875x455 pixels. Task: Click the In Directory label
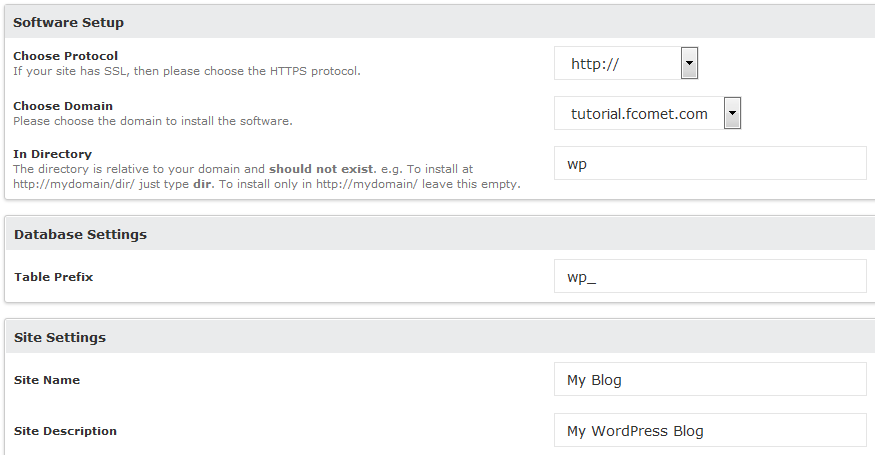click(53, 154)
